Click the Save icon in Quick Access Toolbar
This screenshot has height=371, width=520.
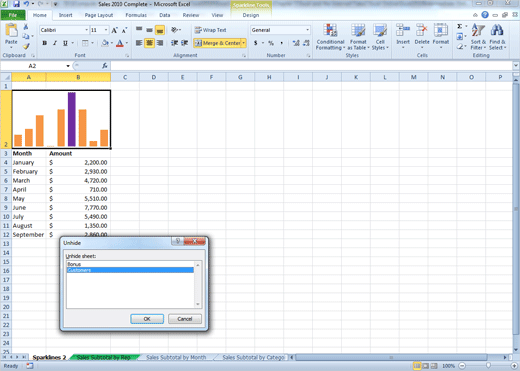tap(16, 4)
